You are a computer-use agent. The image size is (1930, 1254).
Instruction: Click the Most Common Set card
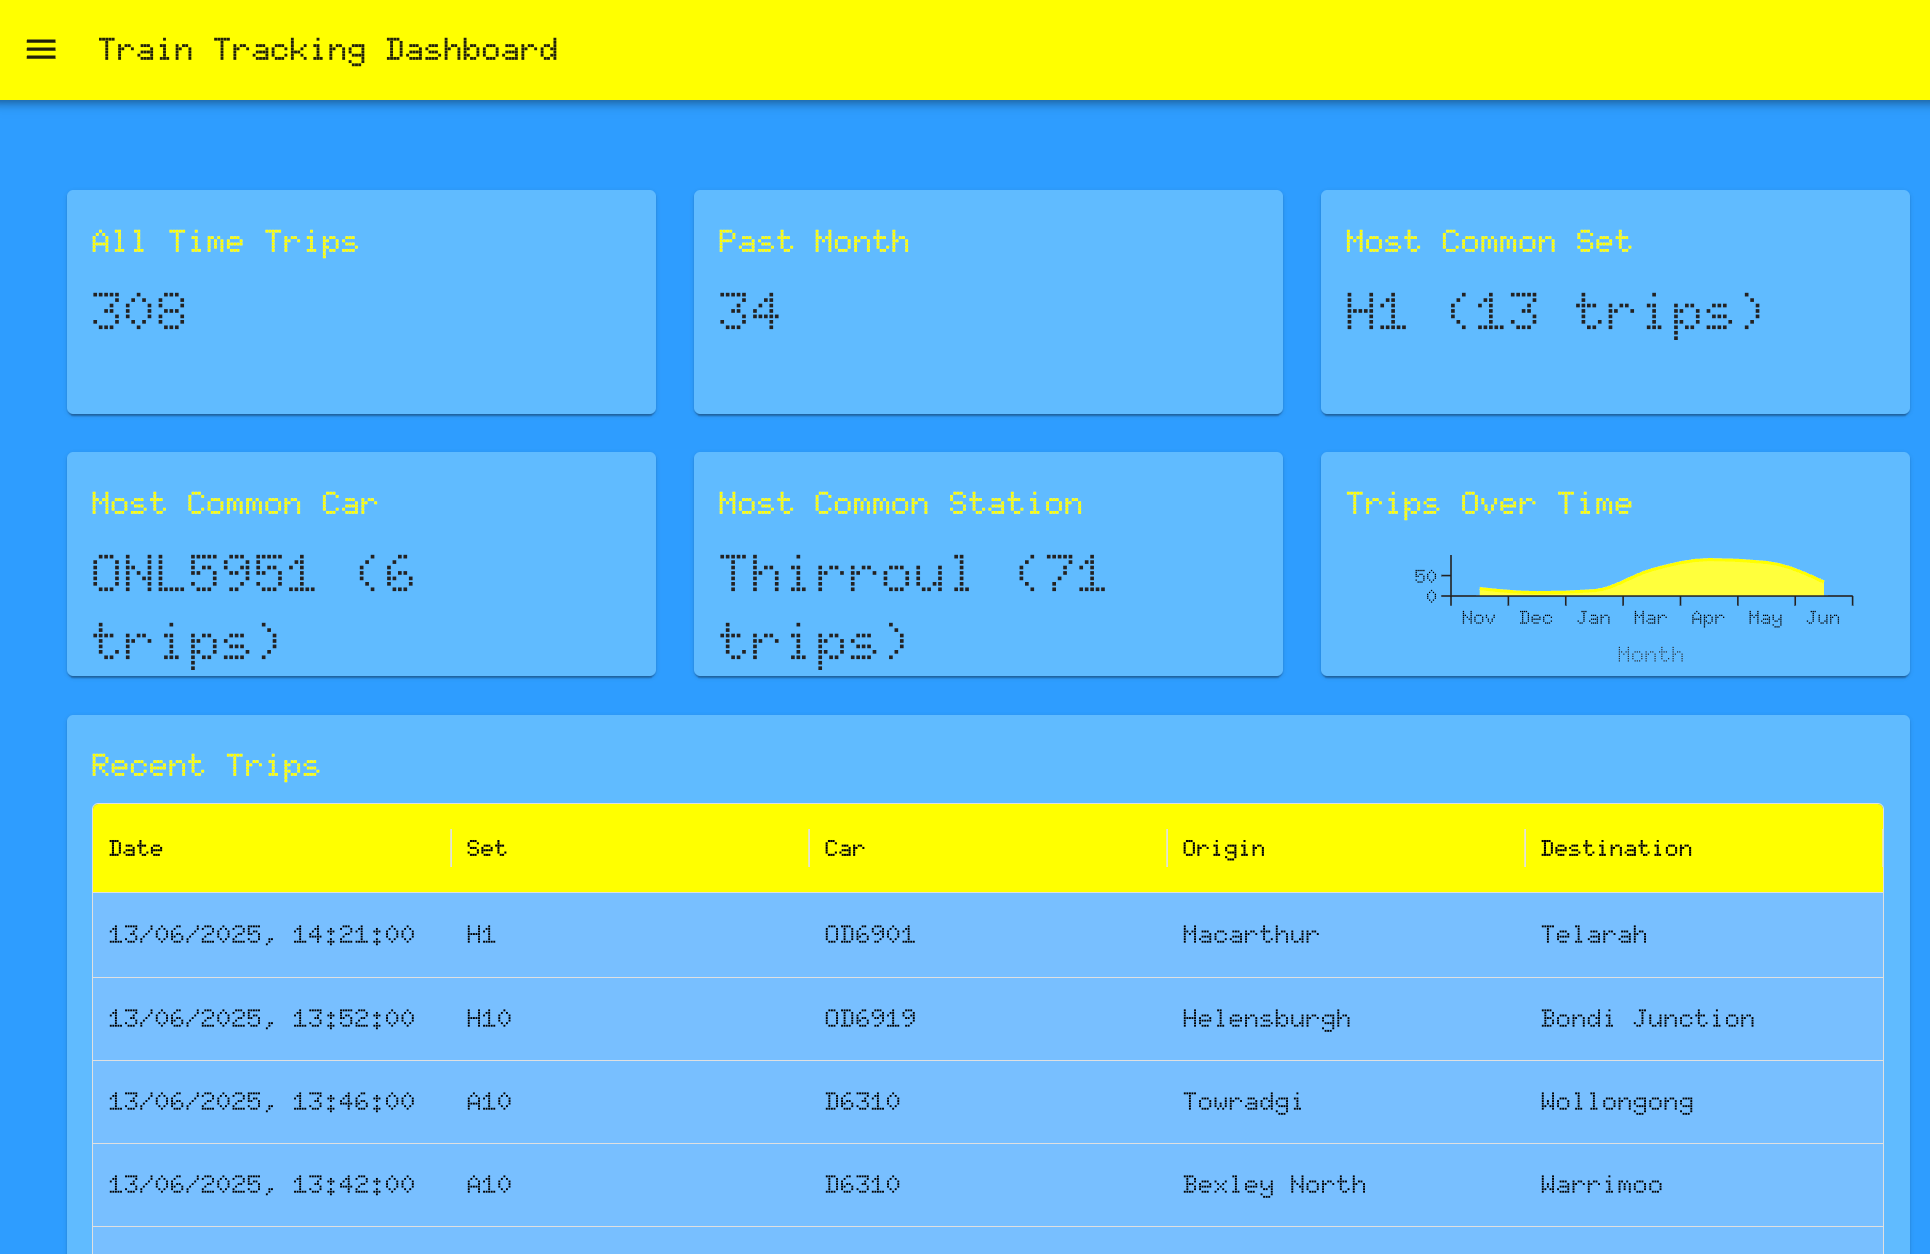pos(1614,301)
